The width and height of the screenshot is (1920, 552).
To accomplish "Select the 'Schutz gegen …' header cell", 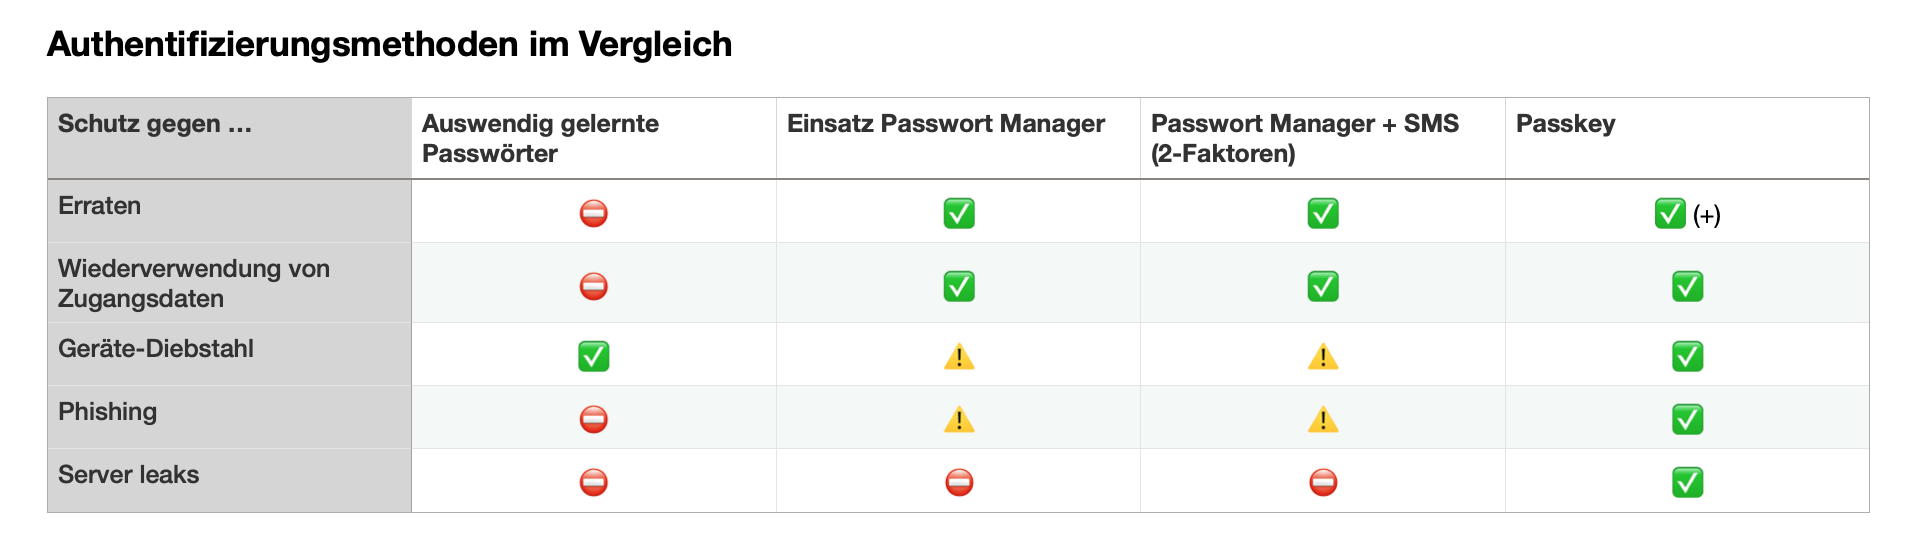I will click(x=229, y=138).
